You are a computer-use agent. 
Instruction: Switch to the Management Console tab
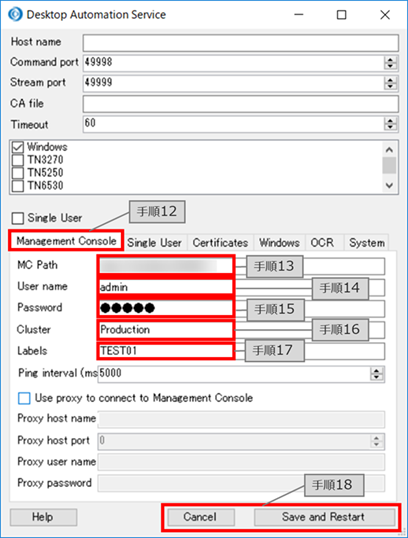pyautogui.click(x=66, y=241)
